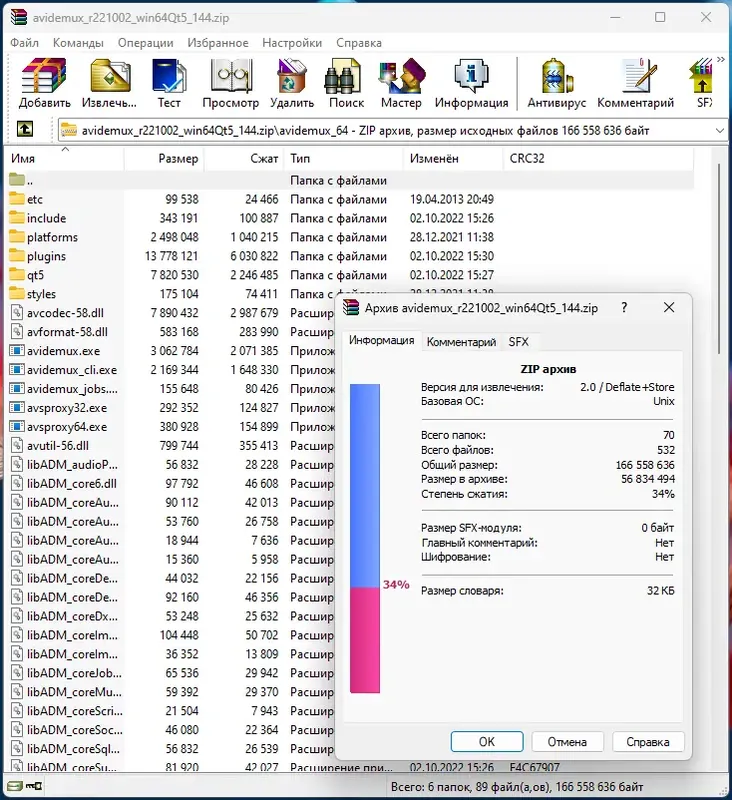Open the Избранное menu
Image resolution: width=732 pixels, height=800 pixels.
218,43
